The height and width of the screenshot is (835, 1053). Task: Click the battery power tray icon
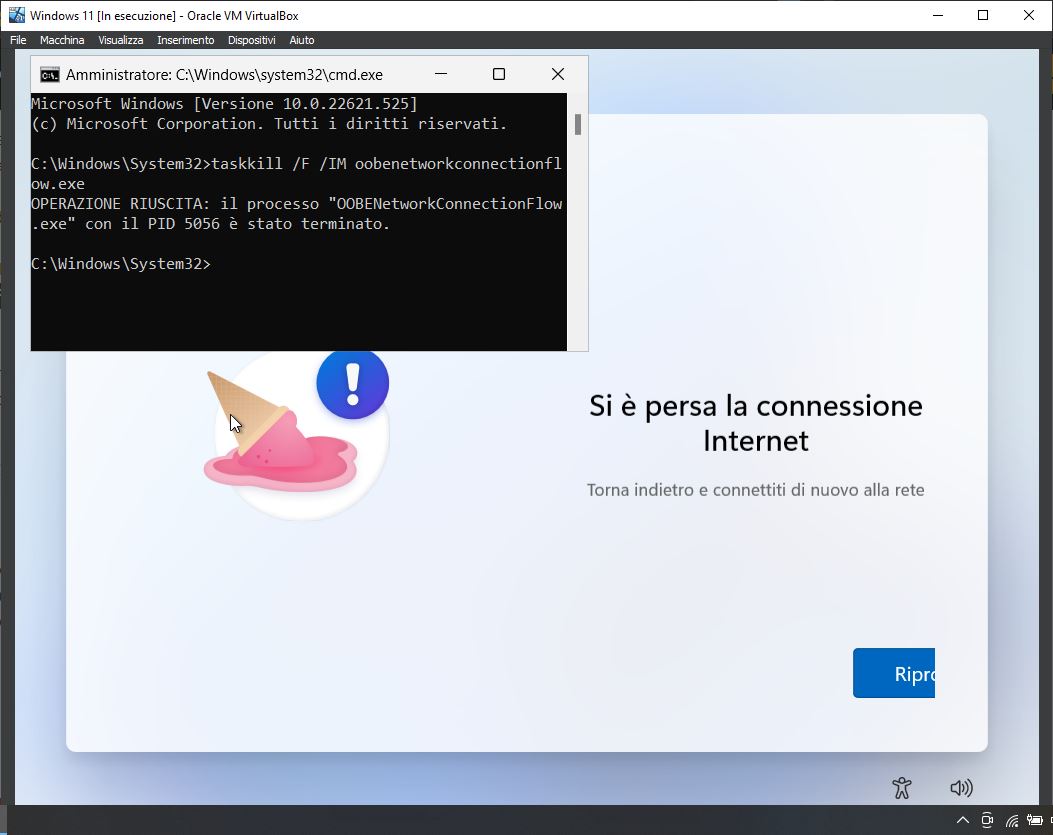coord(1034,820)
